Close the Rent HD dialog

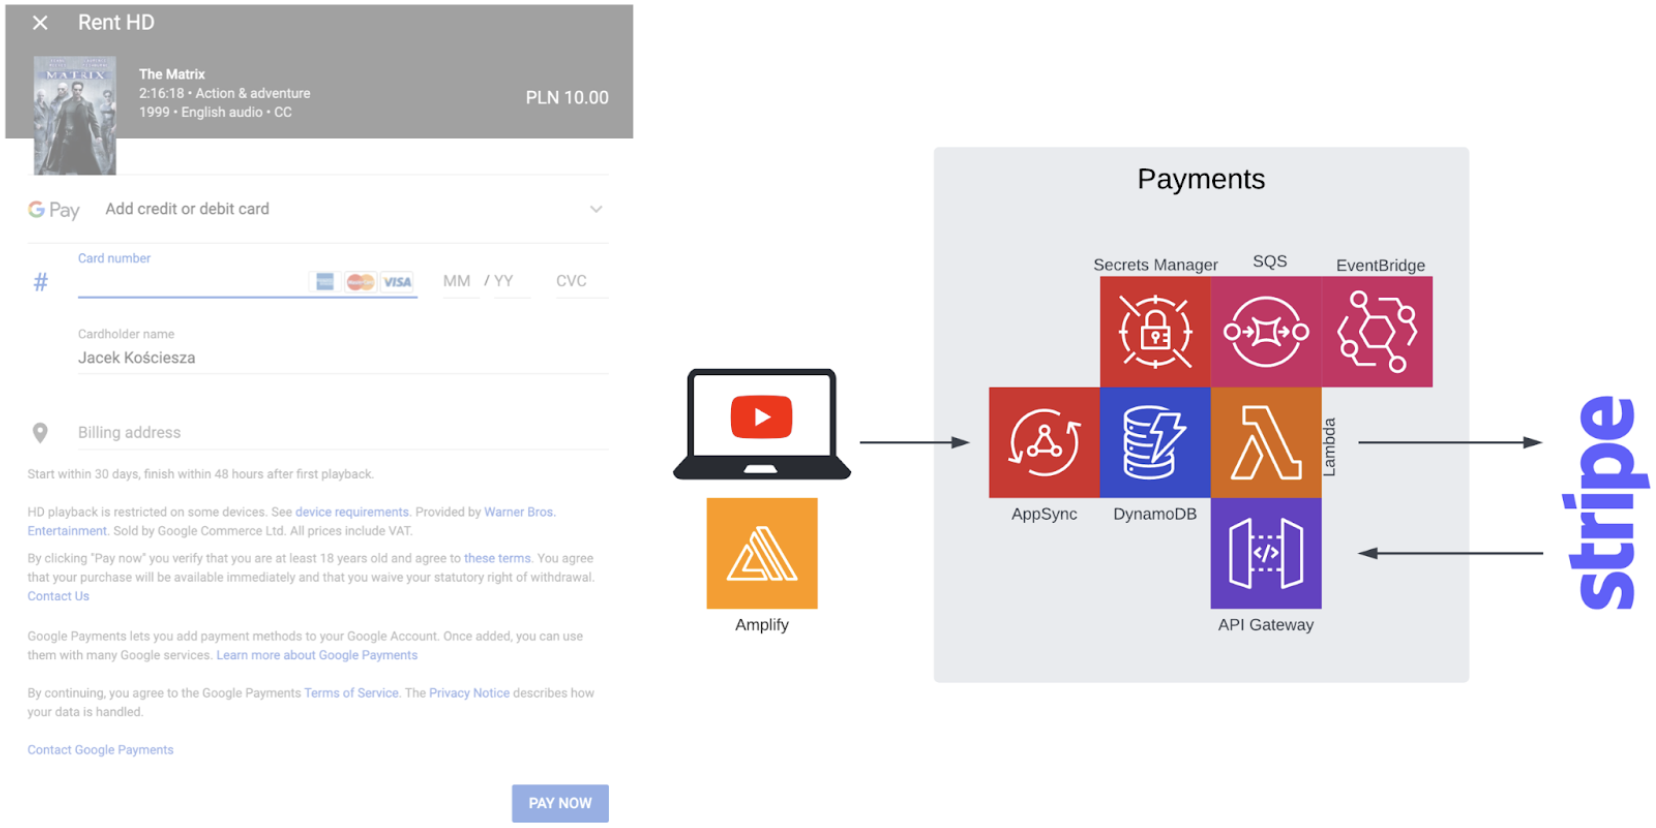tap(40, 22)
